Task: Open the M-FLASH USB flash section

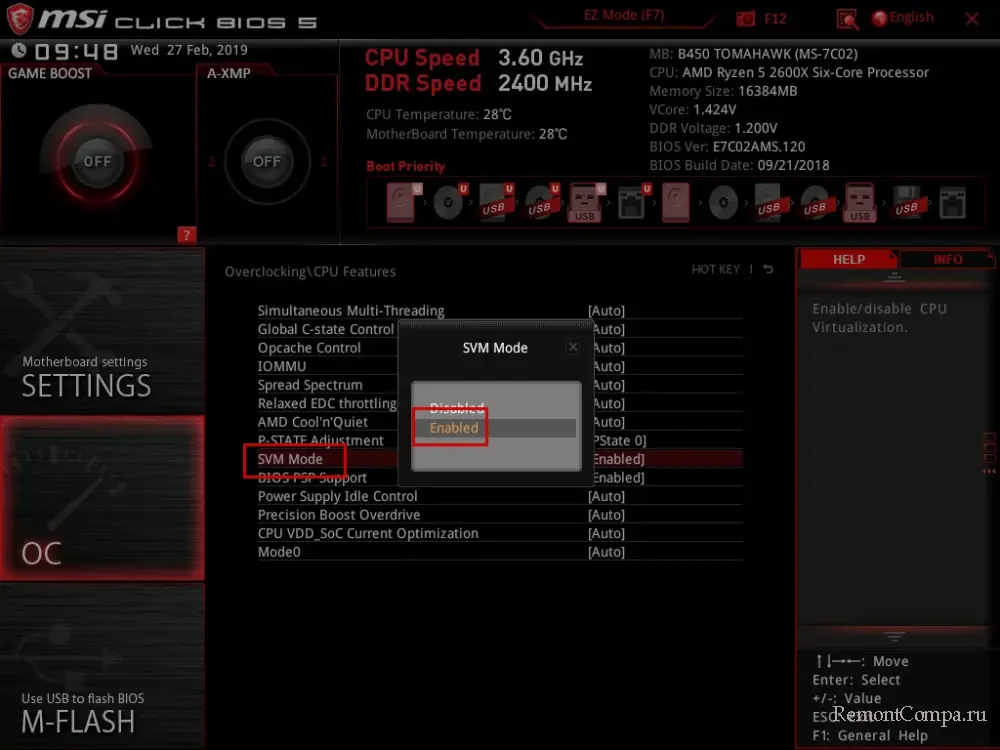Action: 102,665
